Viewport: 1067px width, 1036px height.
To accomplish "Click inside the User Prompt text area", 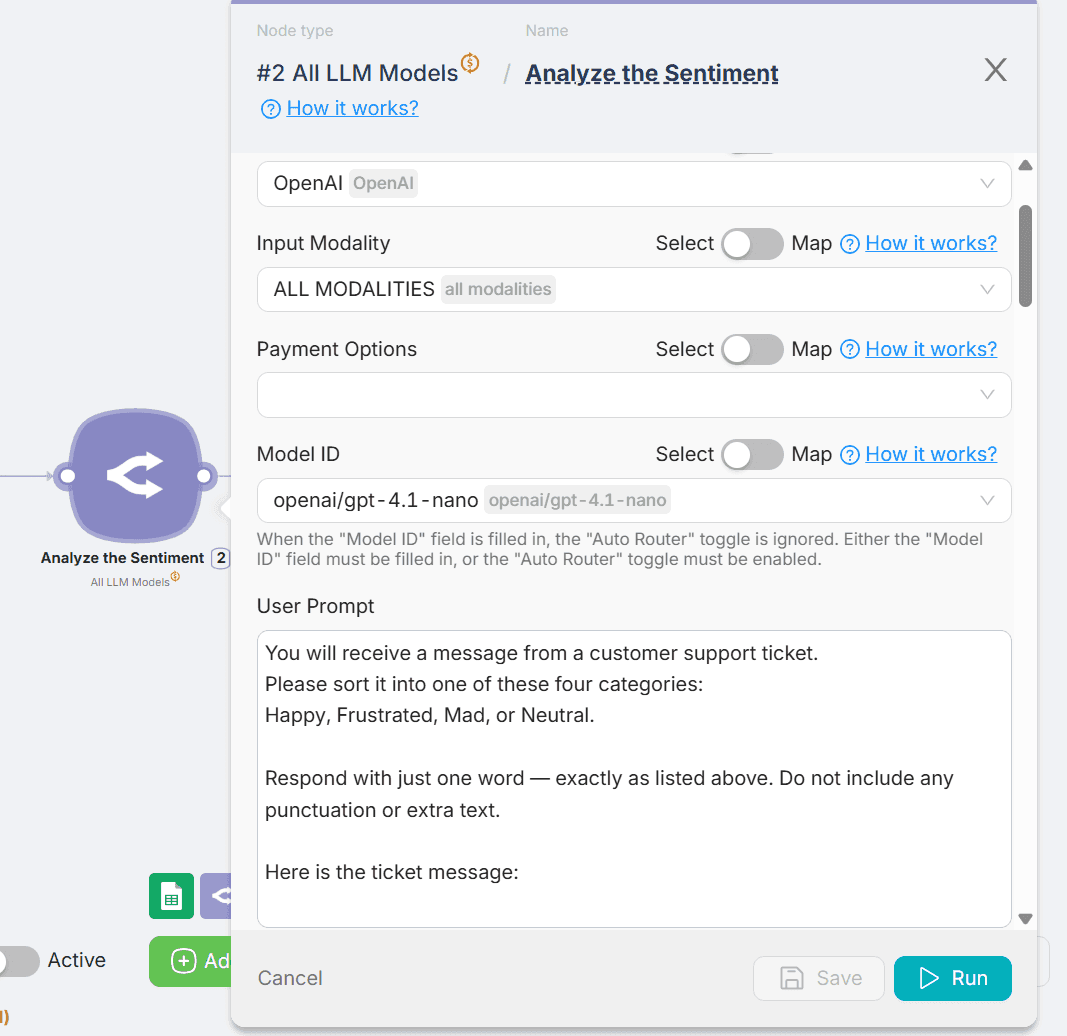I will (x=633, y=780).
